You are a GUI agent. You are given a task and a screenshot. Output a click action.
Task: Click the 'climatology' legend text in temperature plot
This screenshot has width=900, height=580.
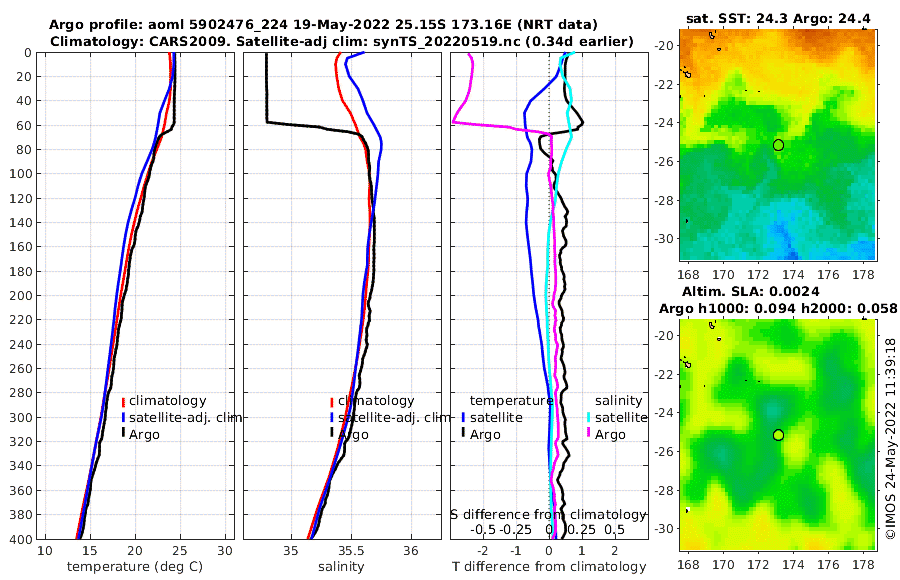168,401
